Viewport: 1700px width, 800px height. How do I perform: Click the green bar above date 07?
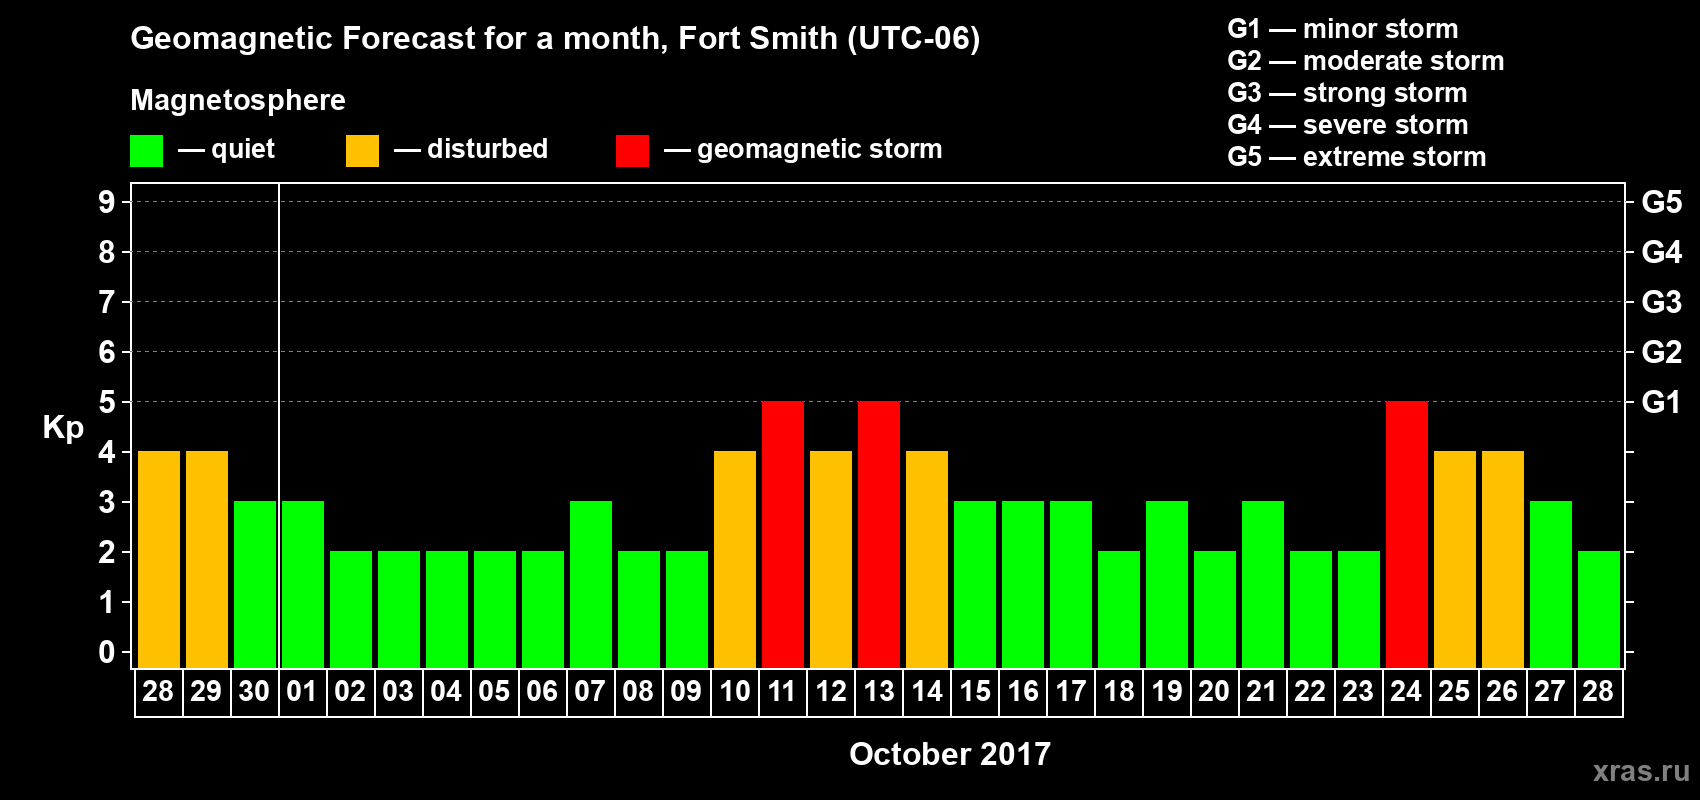pos(591,584)
